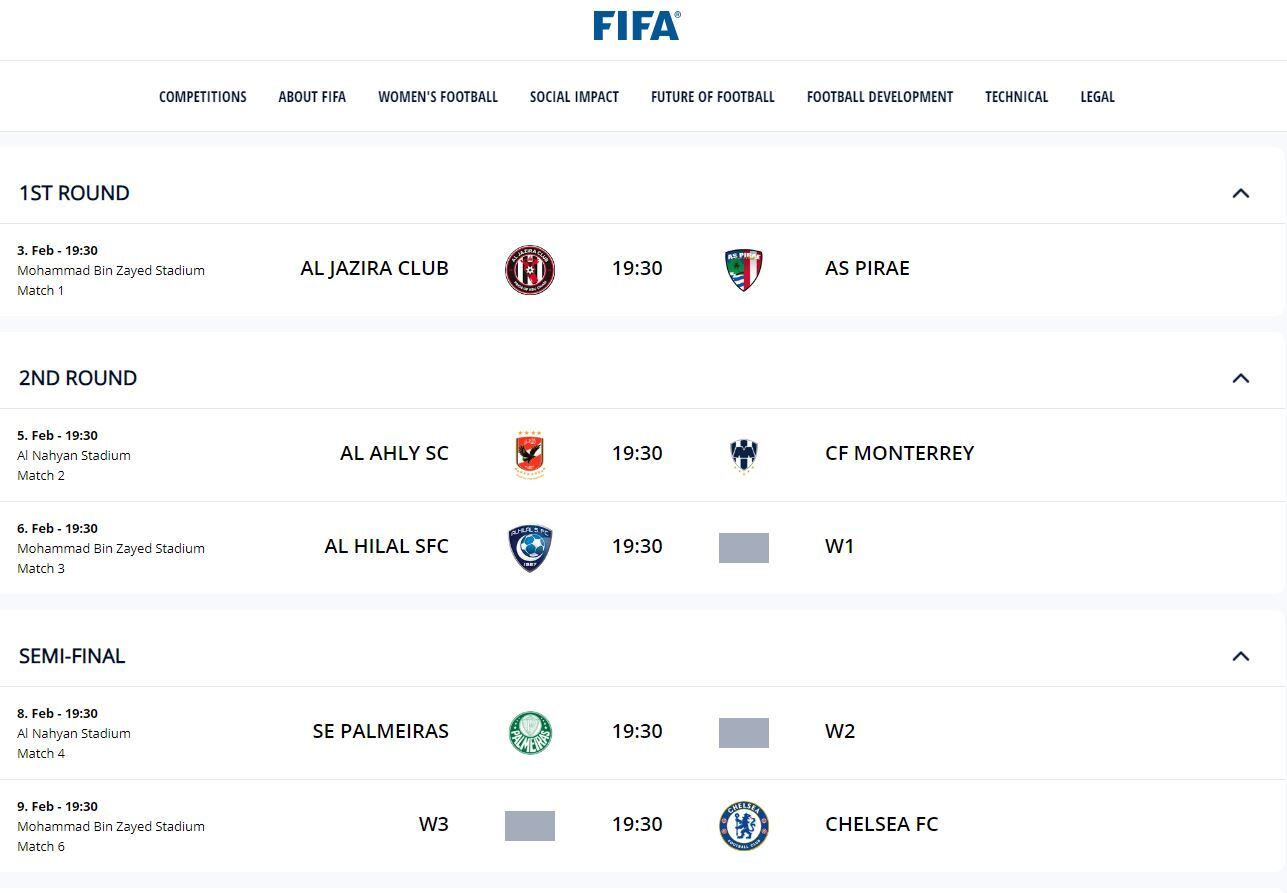The height and width of the screenshot is (893, 1287).
Task: Click the Chelsea FC crest
Action: pos(744,825)
